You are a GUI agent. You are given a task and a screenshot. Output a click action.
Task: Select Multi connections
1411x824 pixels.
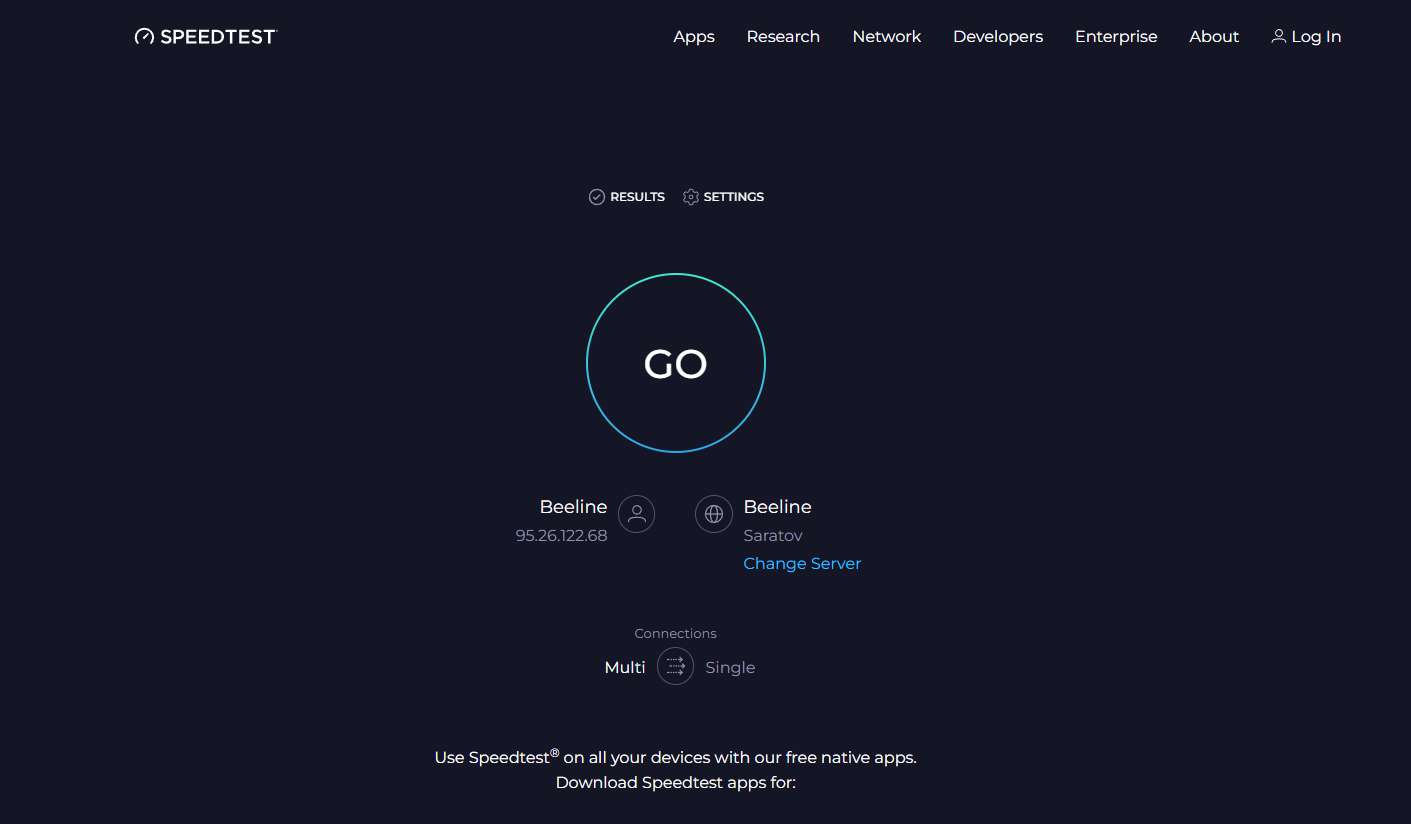point(625,667)
